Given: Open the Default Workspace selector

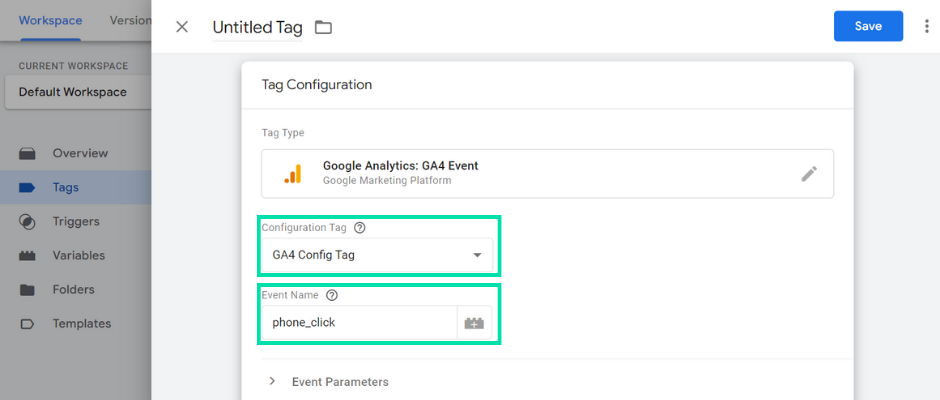Looking at the screenshot, I should click(x=77, y=92).
